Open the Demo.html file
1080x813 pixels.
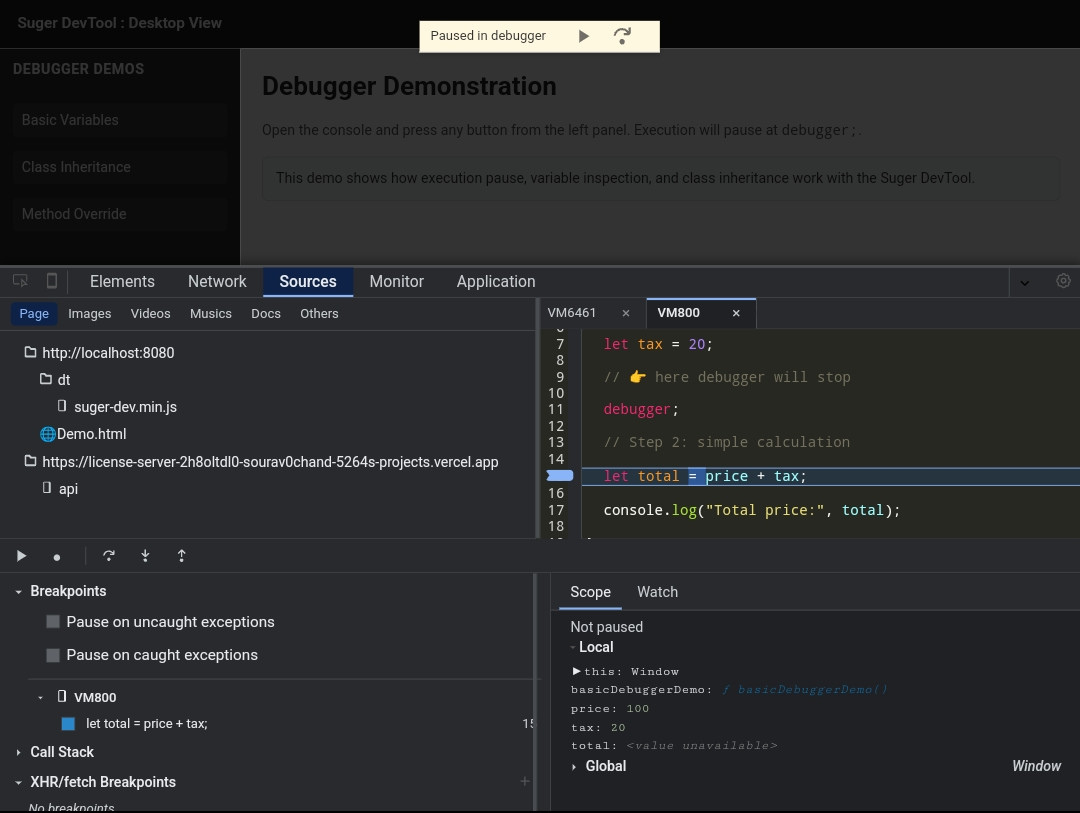click(x=83, y=434)
